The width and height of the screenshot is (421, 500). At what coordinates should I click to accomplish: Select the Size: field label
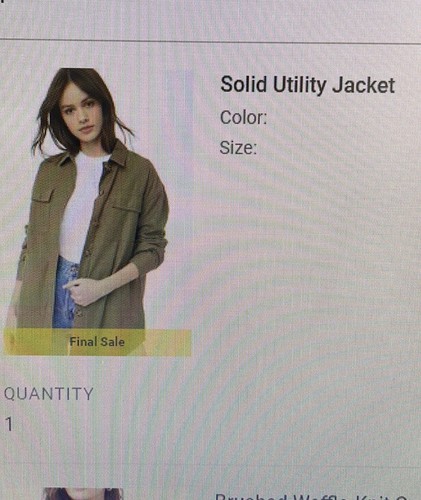click(238, 147)
